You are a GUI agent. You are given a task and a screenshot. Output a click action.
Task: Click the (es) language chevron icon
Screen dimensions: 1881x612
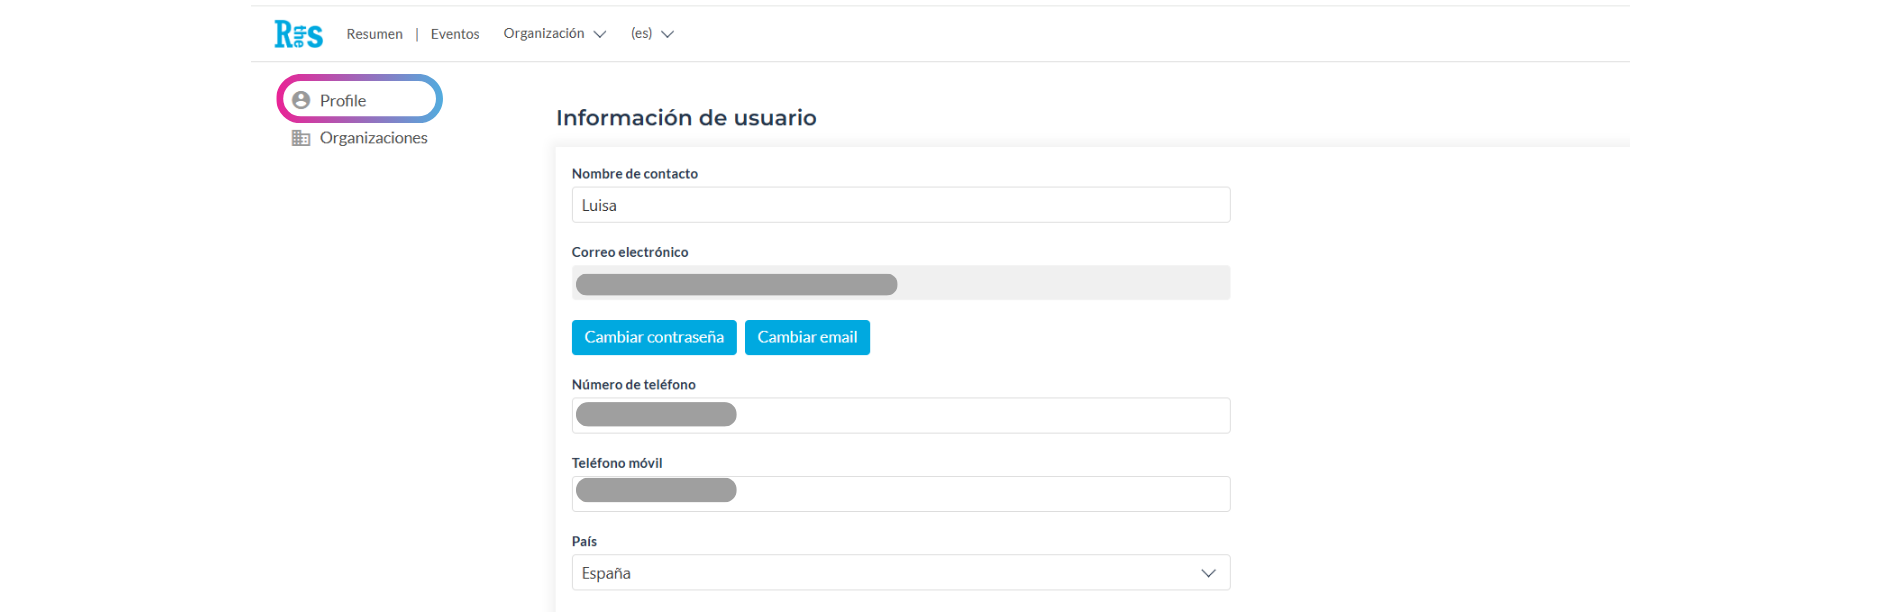tap(668, 34)
